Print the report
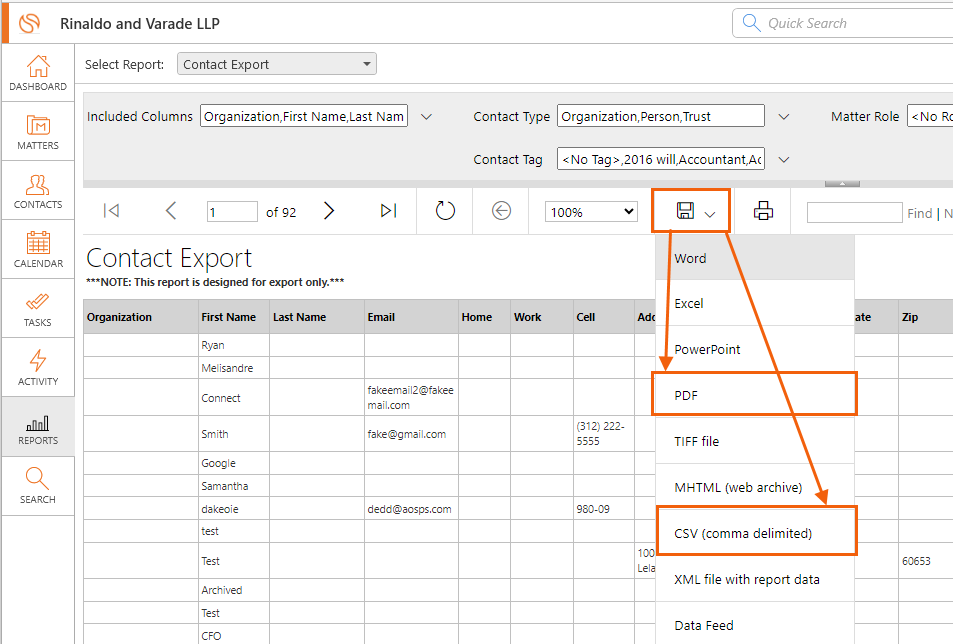 [x=763, y=211]
